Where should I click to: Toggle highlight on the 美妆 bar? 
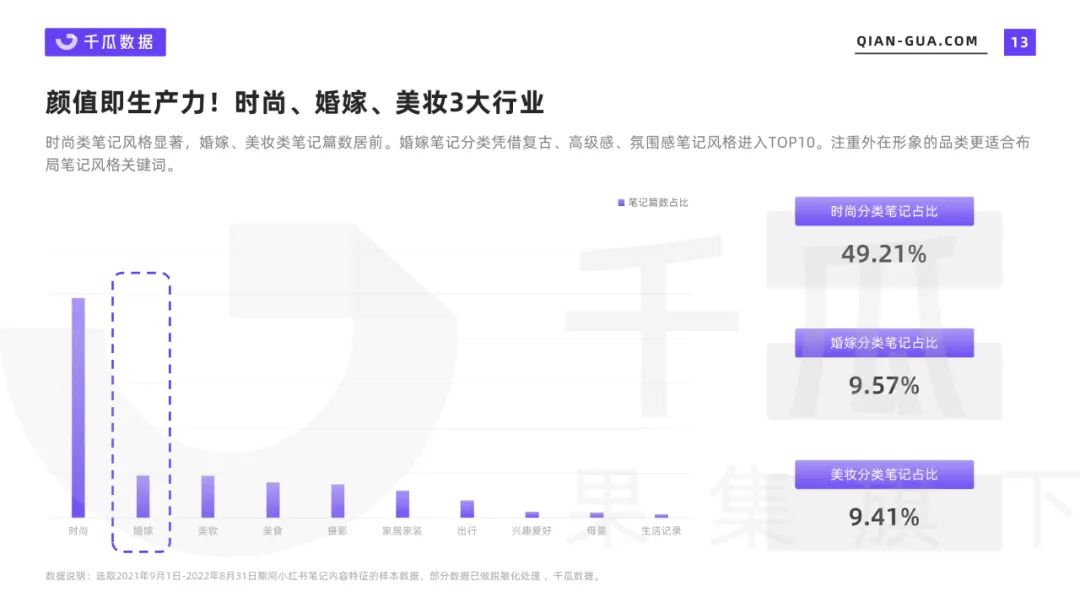[206, 495]
